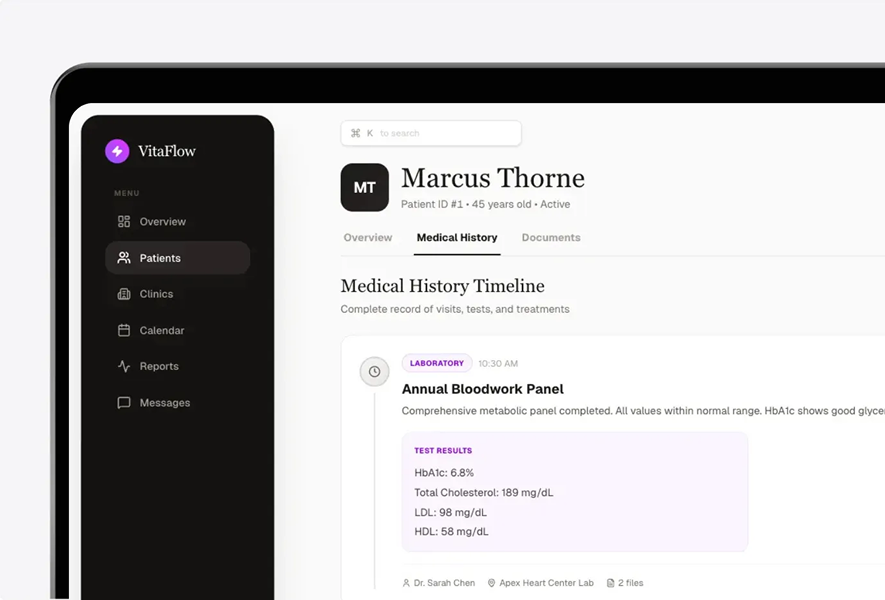885x600 pixels.
Task: Click the Comprehensive metabolic panel description
Action: pos(643,411)
